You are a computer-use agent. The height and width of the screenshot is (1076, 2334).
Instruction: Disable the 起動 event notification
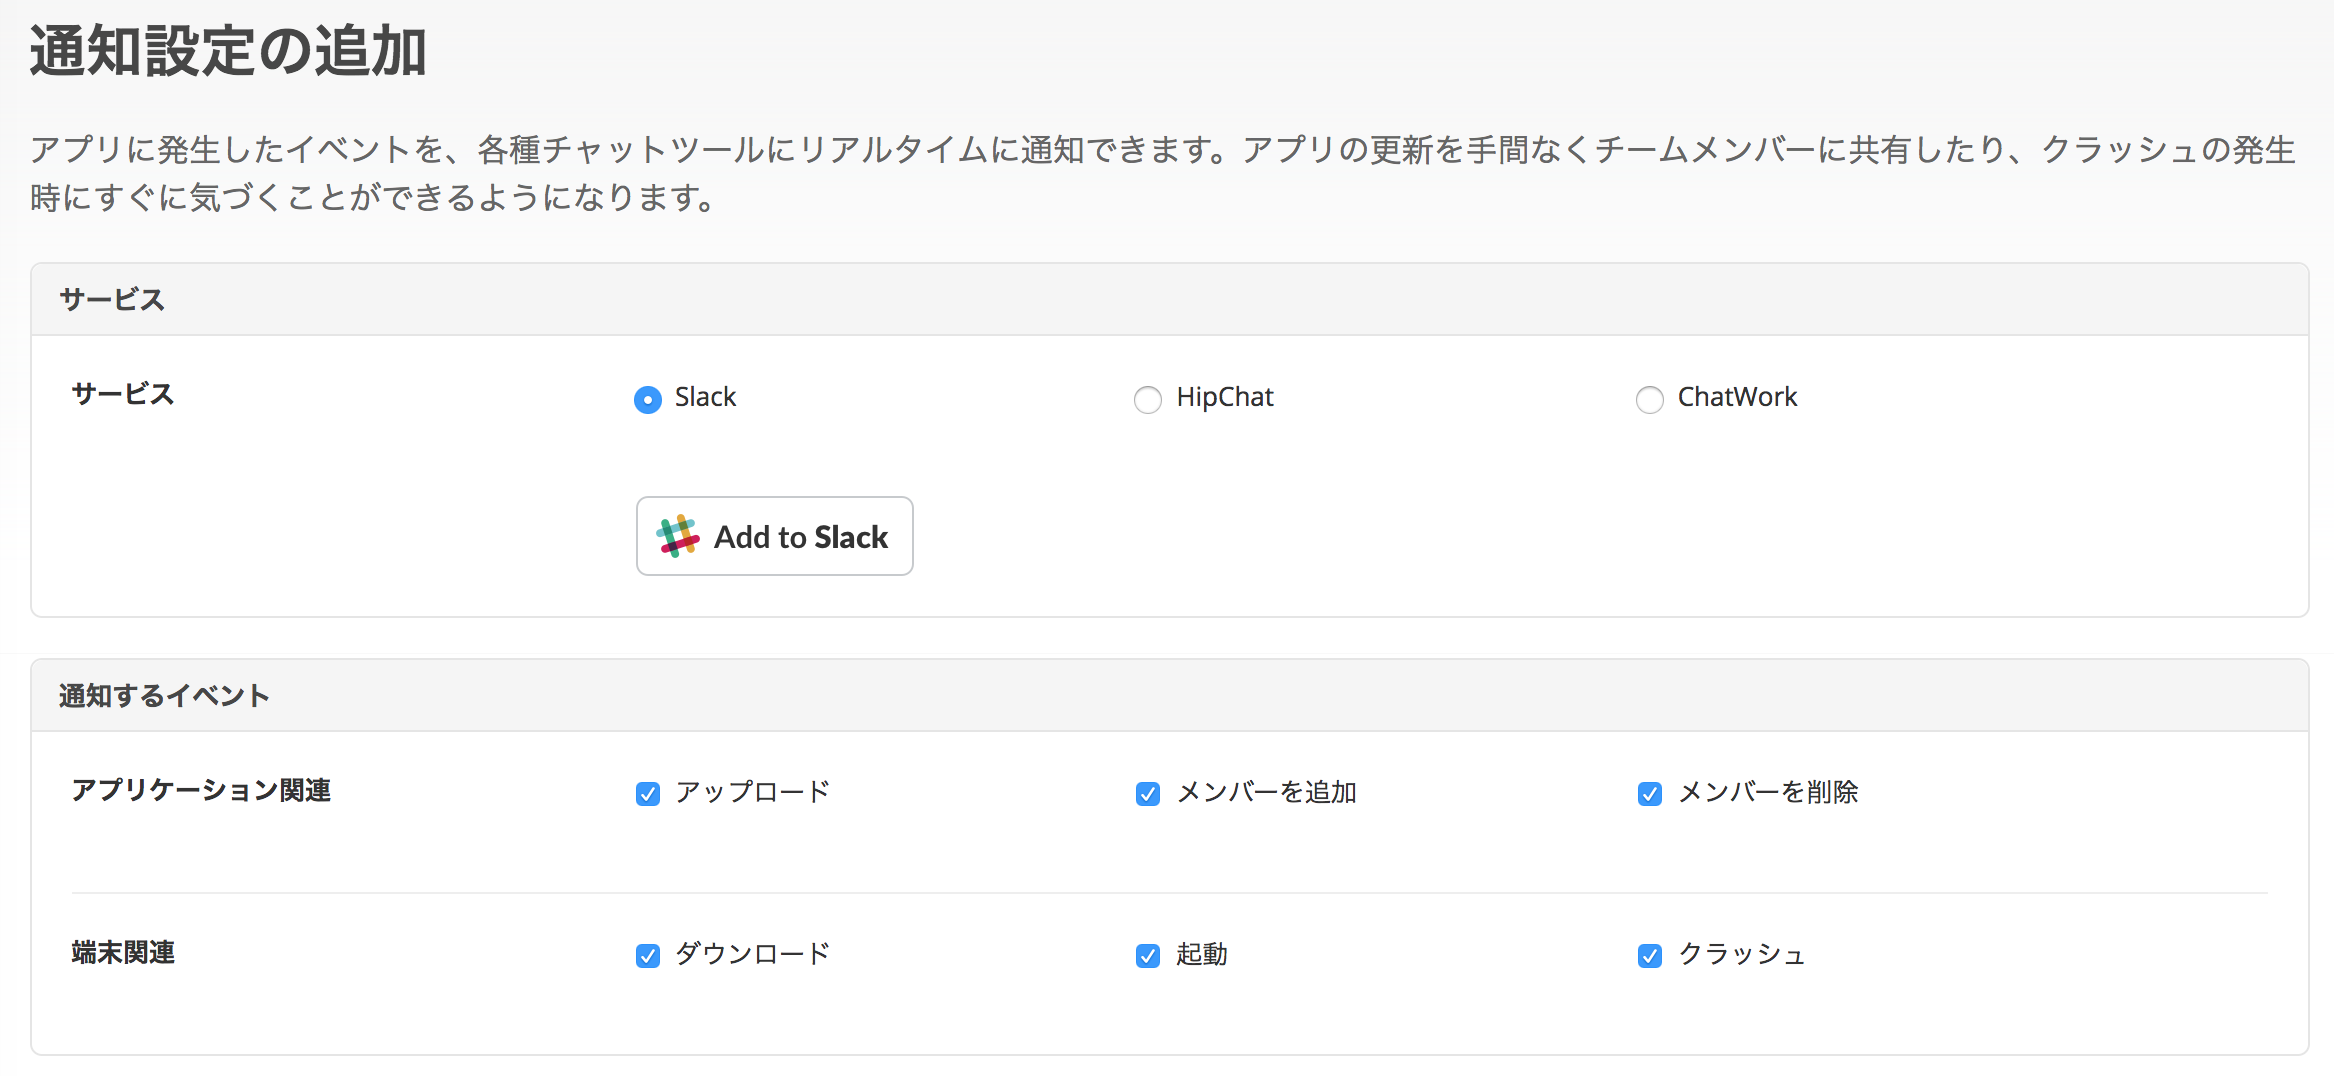tap(1147, 955)
